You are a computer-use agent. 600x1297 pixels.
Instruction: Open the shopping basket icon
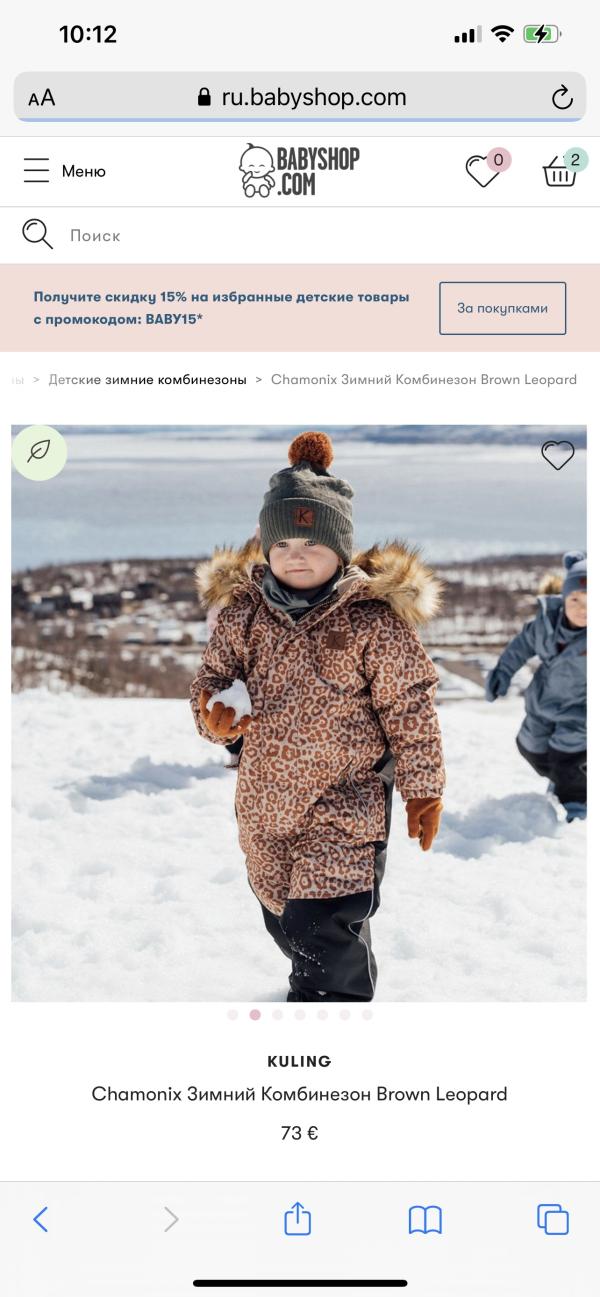pos(561,171)
